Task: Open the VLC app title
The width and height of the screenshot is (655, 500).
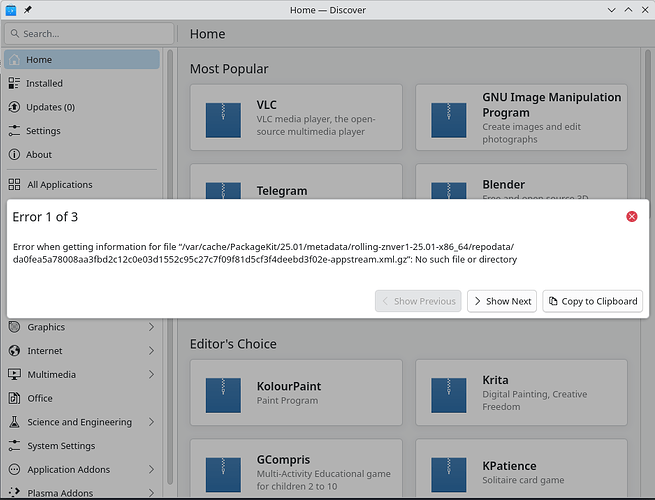Action: point(267,104)
